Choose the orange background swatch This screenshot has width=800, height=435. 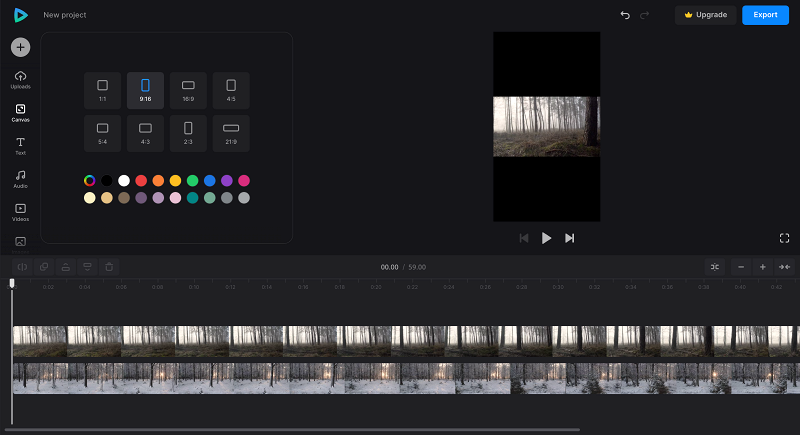tap(158, 181)
